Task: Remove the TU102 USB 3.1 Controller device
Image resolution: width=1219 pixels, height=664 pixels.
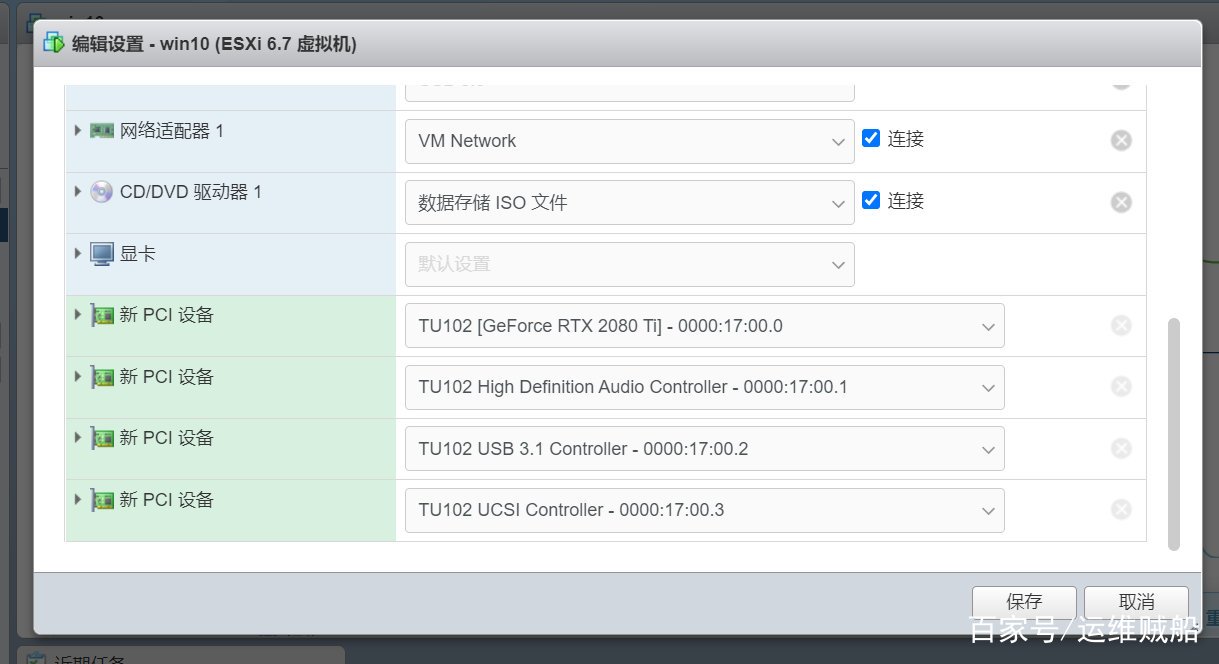Action: pos(1121,449)
